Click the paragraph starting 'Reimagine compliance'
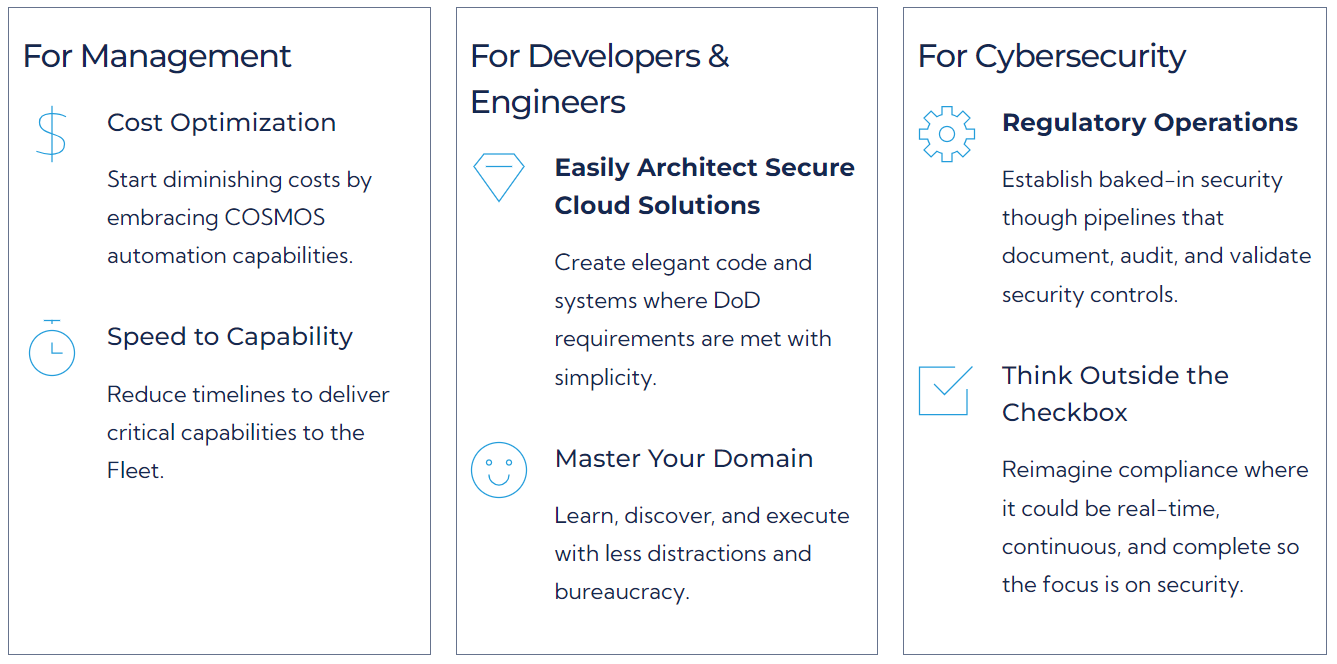Viewport: 1337px width, 664px height. click(x=1155, y=527)
